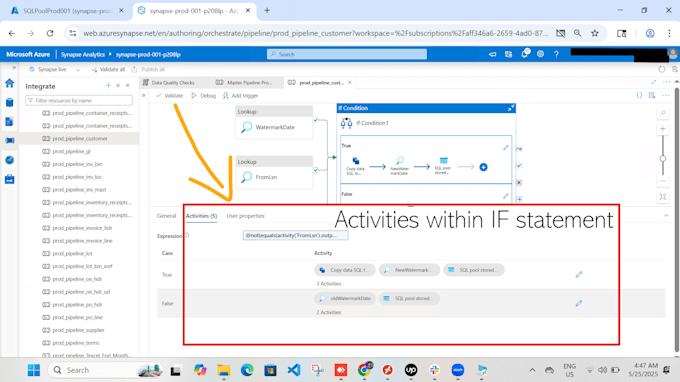Click the canvas zoom slider handle
Viewport: 680px width, 382px height.
[x=663, y=159]
